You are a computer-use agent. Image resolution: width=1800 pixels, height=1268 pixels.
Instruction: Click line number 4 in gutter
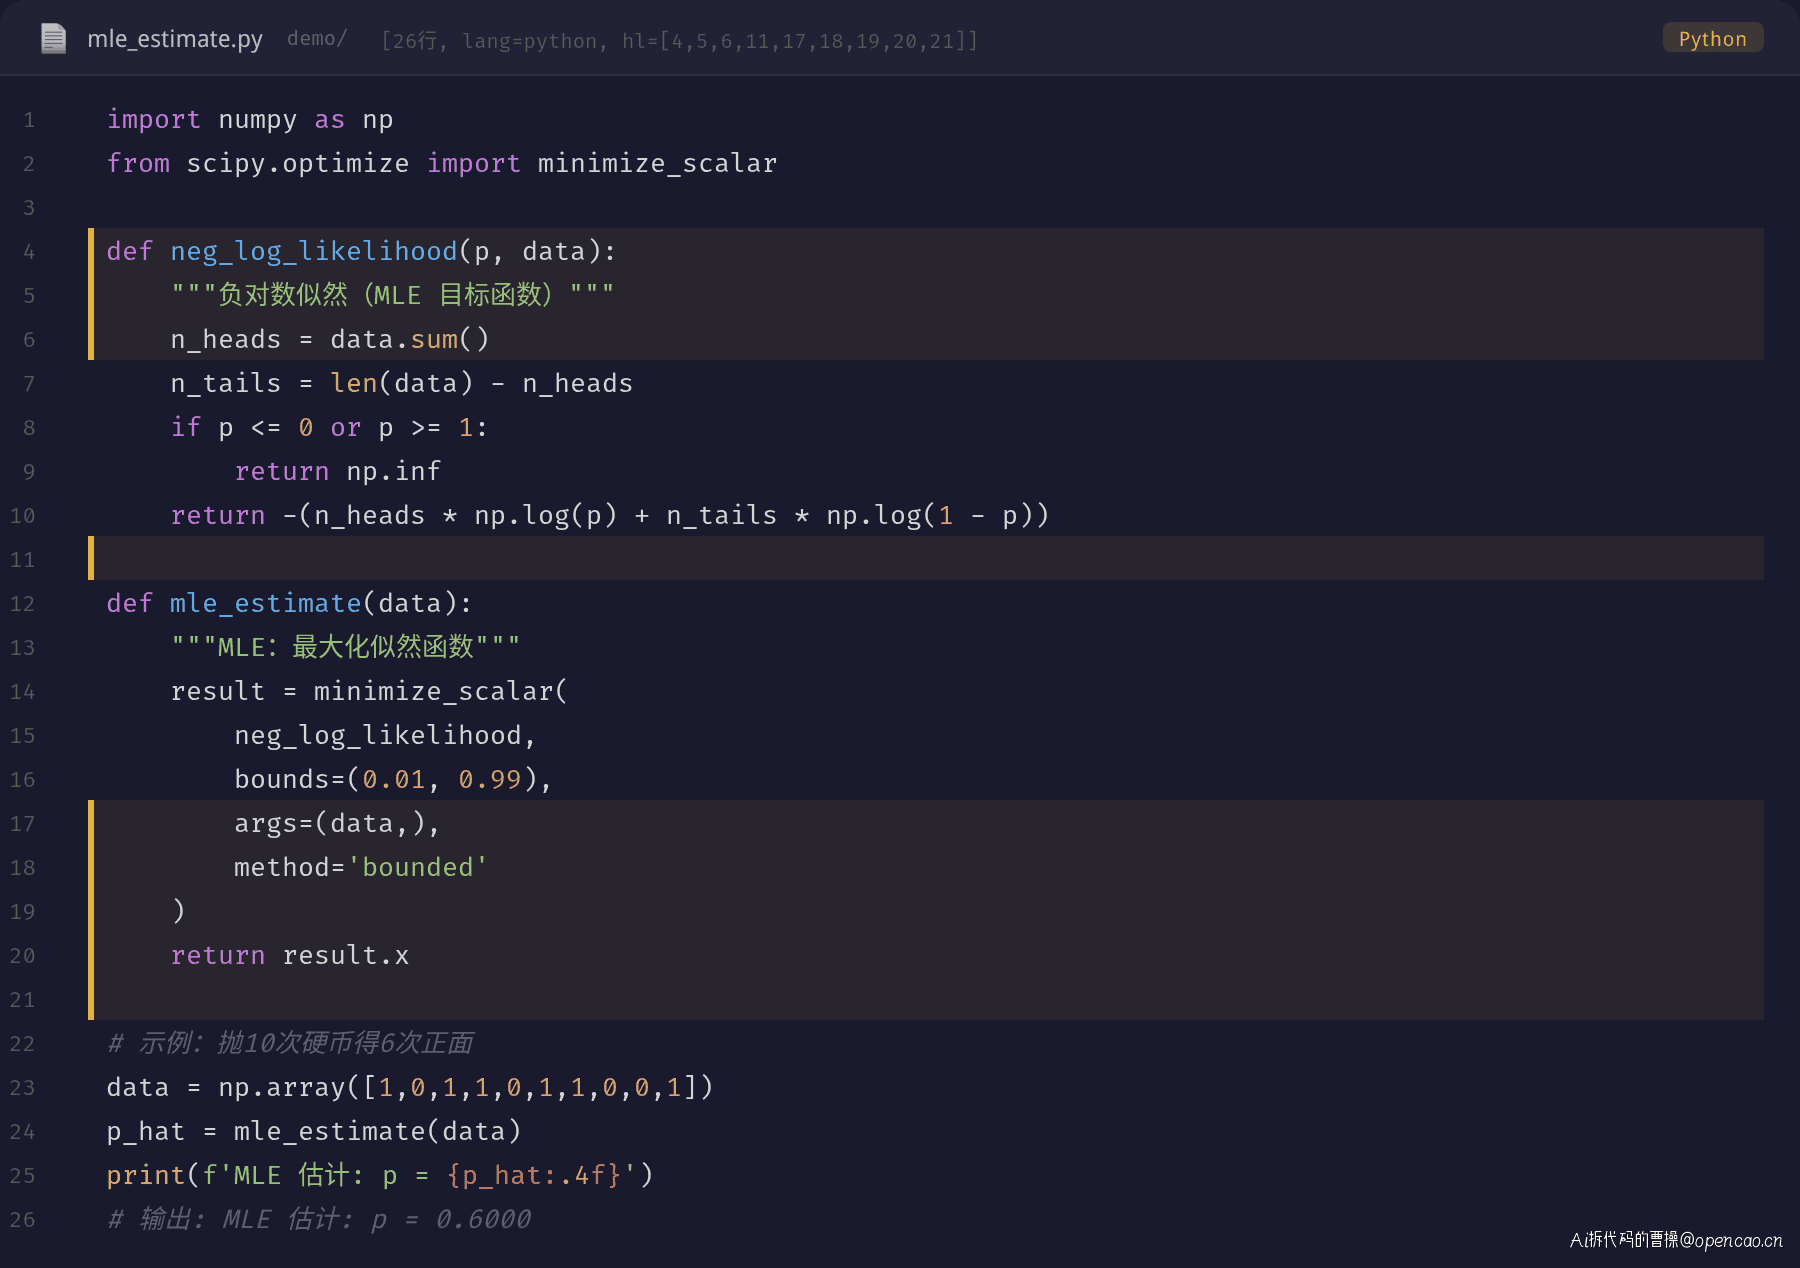(x=29, y=252)
